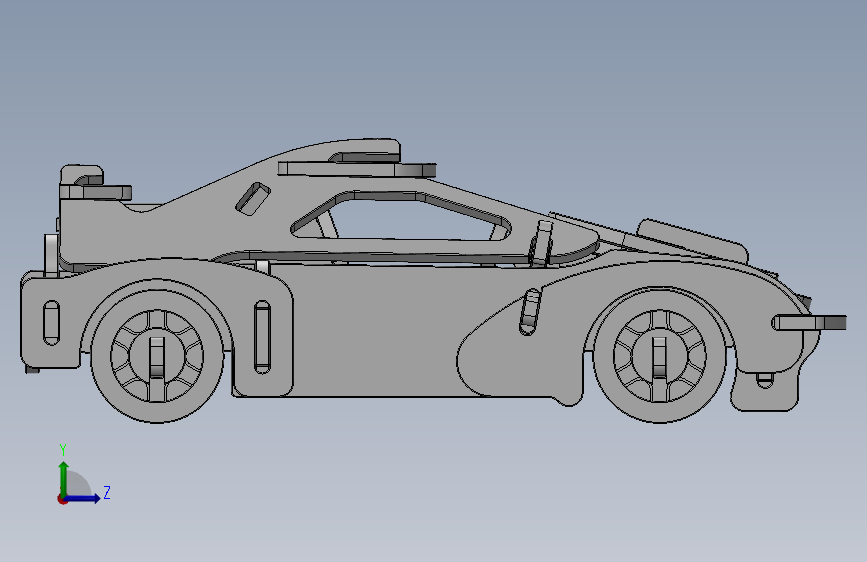This screenshot has width=867, height=562.
Task: Select the rear wheel of the car model
Action: [157, 355]
